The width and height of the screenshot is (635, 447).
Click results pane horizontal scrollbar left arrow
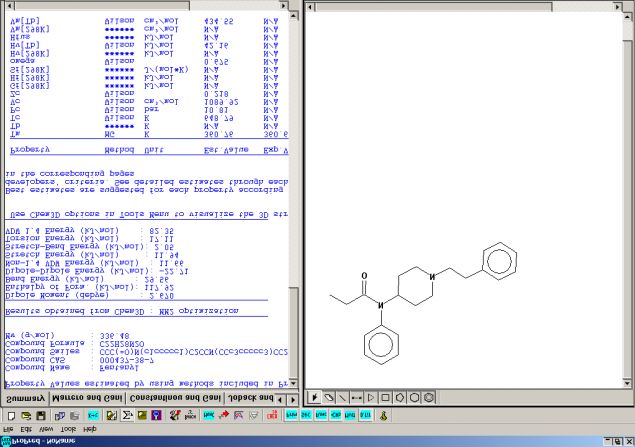(10, 6)
